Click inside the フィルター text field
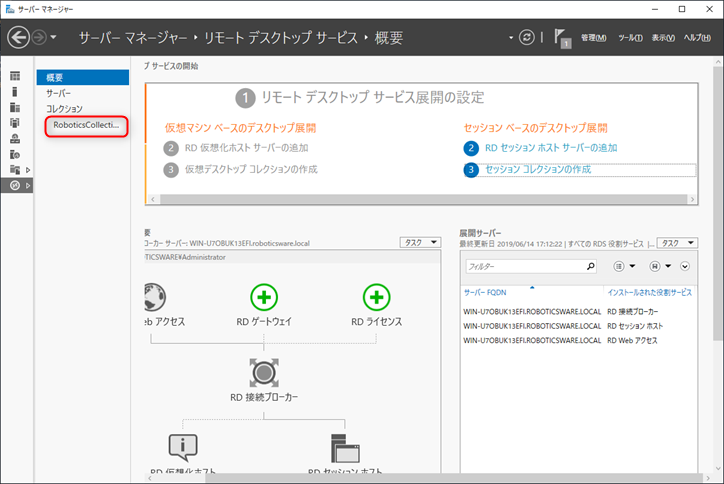 (x=525, y=267)
